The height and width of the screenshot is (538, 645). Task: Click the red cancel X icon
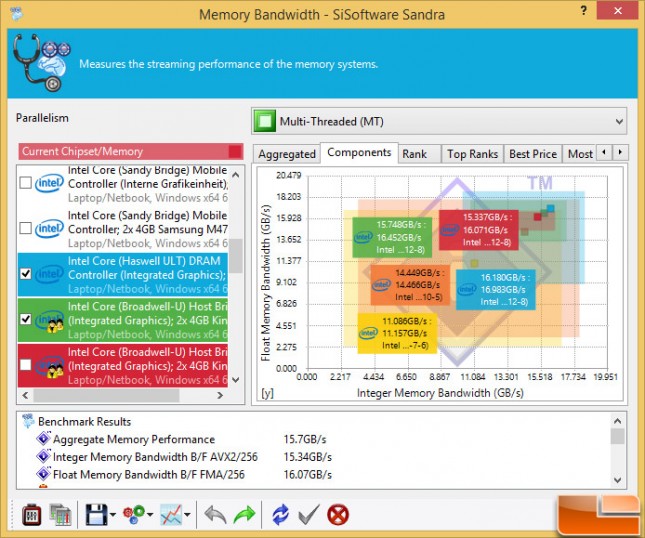[x=338, y=515]
